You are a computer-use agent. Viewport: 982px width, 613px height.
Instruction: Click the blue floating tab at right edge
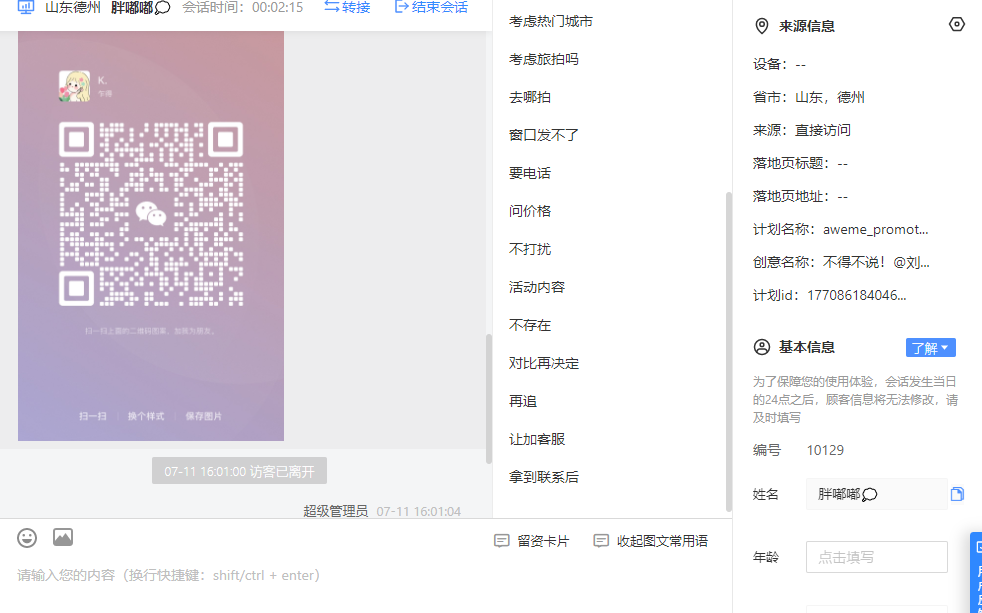click(x=976, y=573)
